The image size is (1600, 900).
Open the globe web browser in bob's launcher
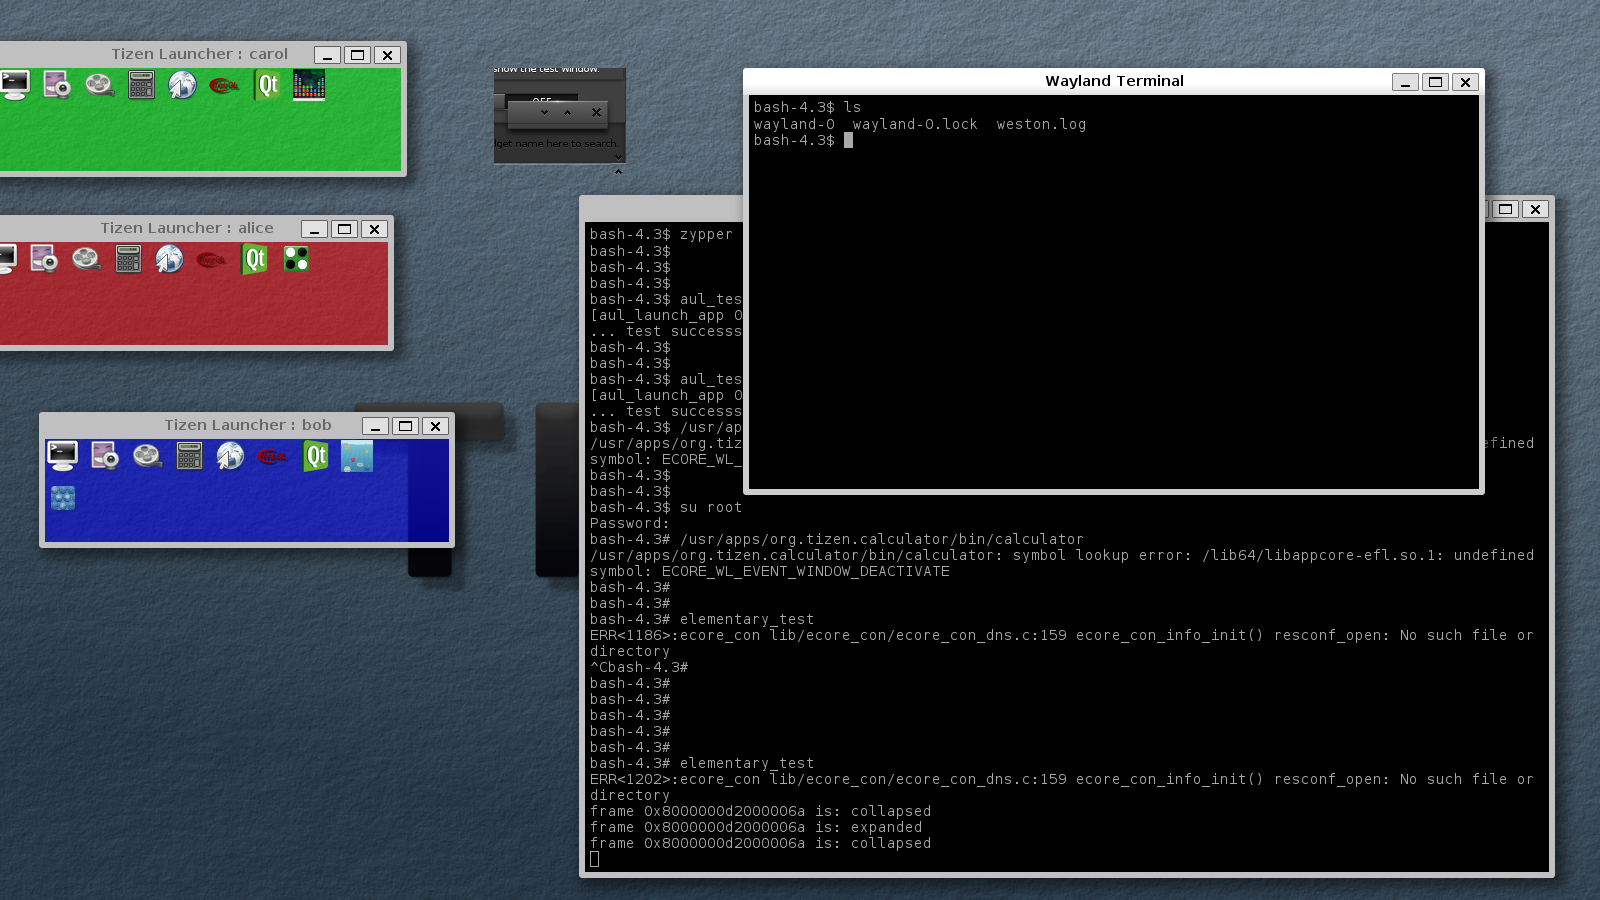230,456
